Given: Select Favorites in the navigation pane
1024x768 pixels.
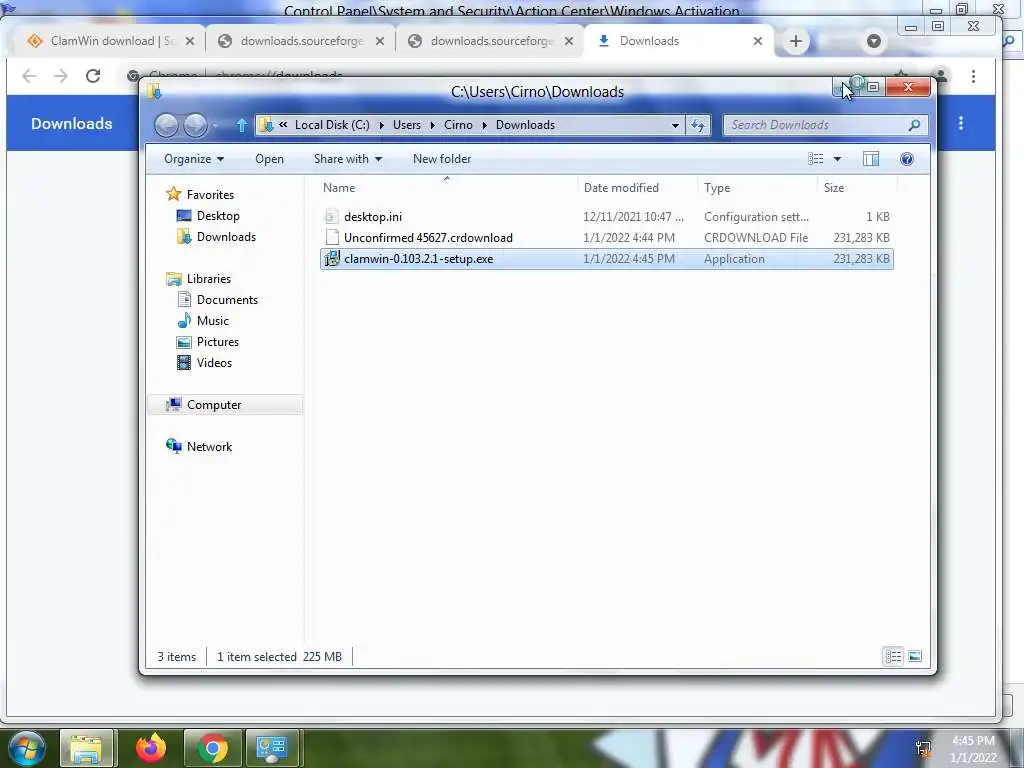Looking at the screenshot, I should [210, 195].
